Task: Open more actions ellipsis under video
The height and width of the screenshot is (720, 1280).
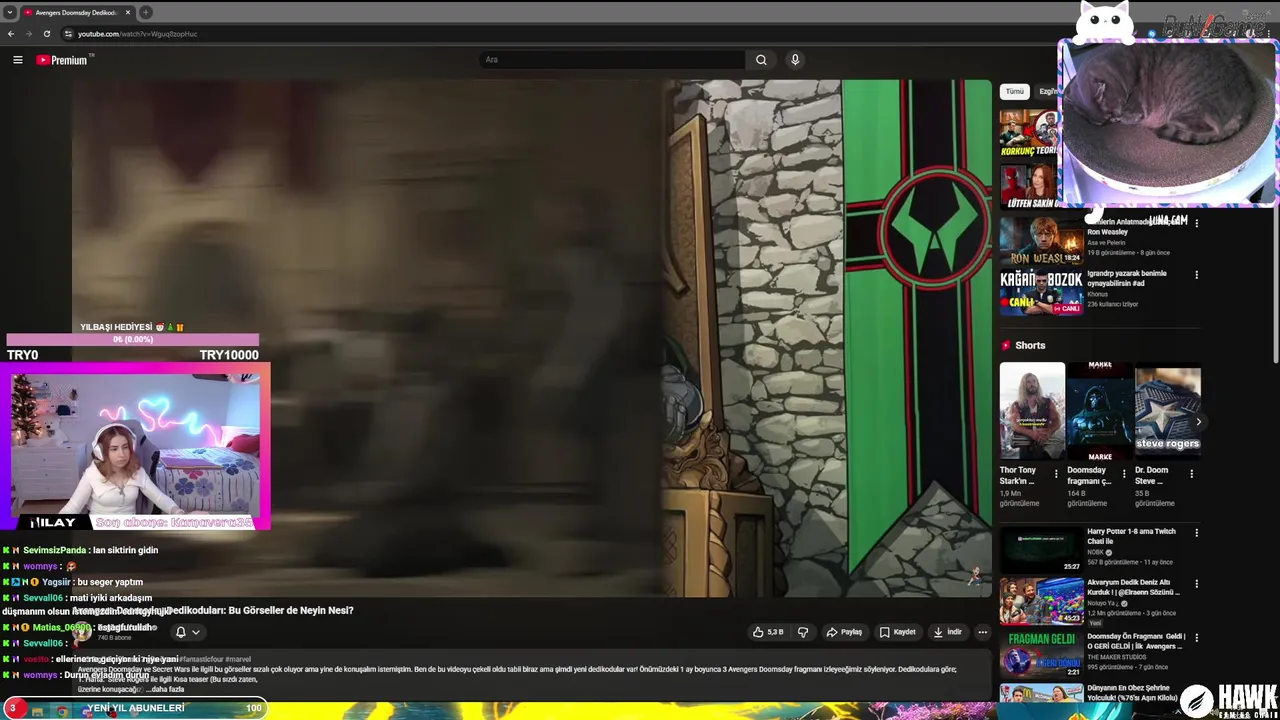Action: (982, 632)
